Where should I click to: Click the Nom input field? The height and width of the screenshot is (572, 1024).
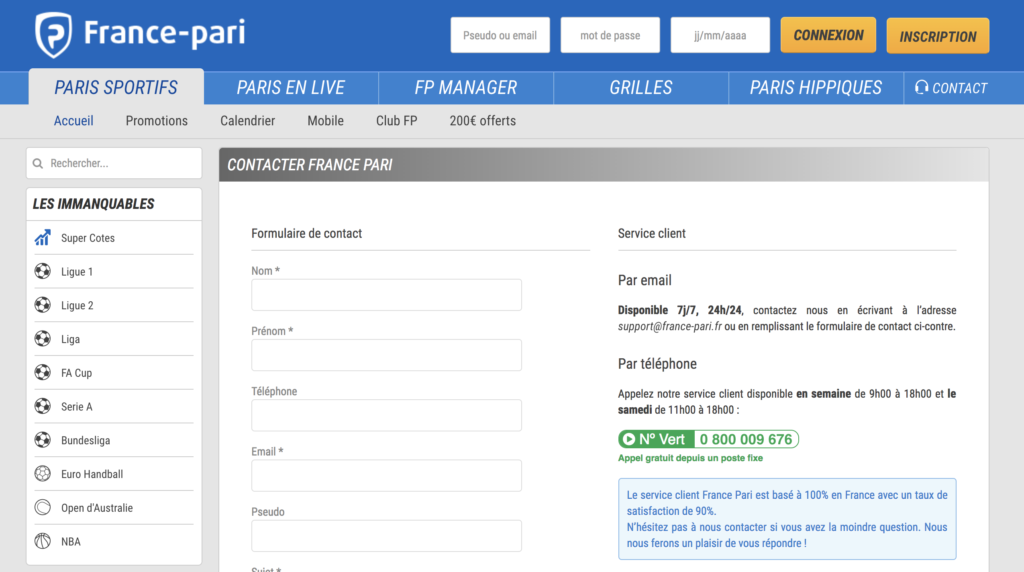(x=387, y=295)
